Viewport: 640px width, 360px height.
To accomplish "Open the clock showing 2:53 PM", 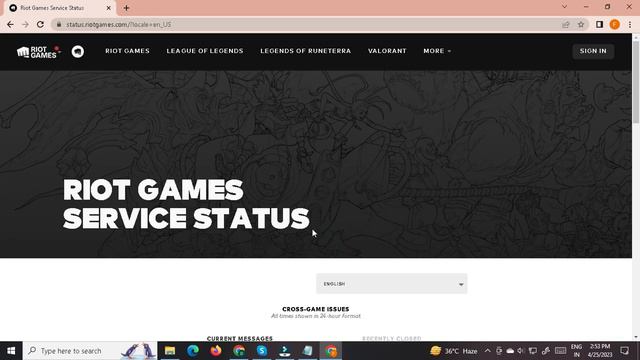I will [x=600, y=351].
